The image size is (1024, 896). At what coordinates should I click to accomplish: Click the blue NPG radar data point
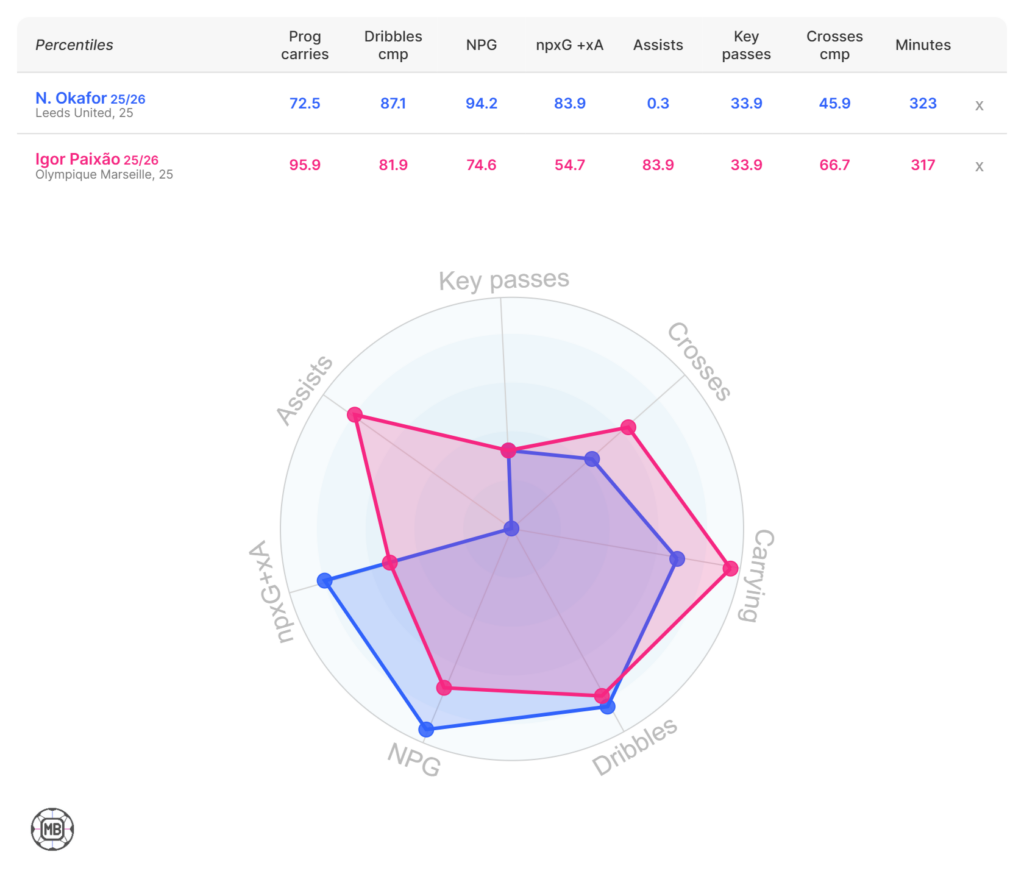(x=427, y=729)
